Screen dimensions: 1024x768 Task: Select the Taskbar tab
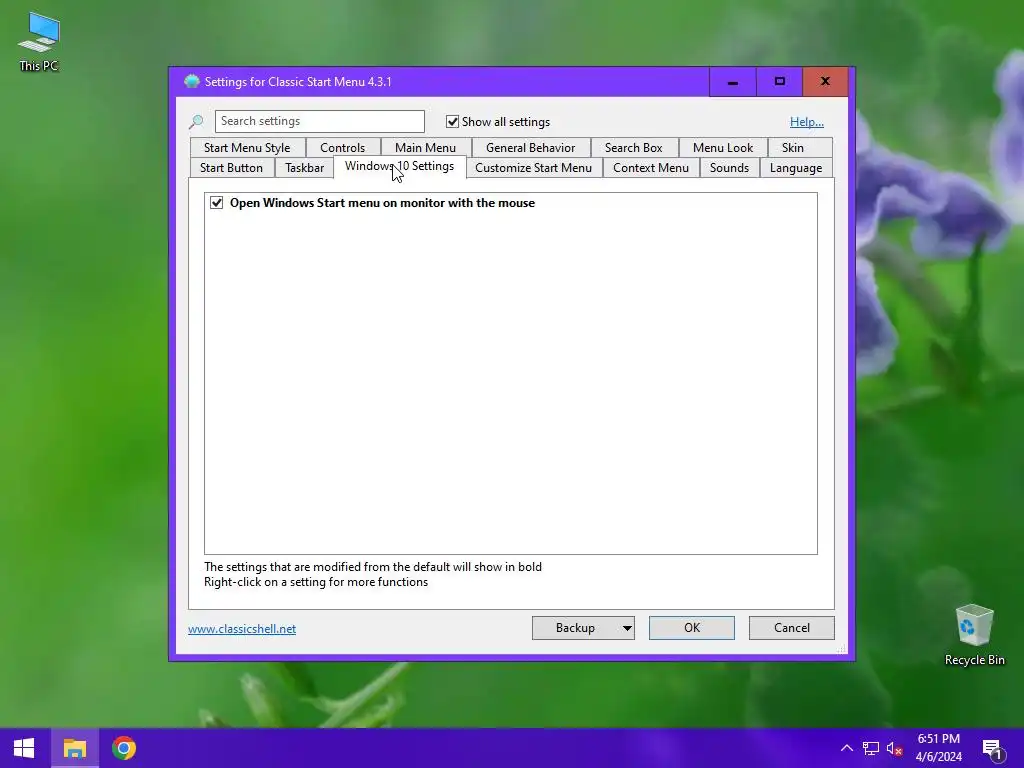[304, 168]
